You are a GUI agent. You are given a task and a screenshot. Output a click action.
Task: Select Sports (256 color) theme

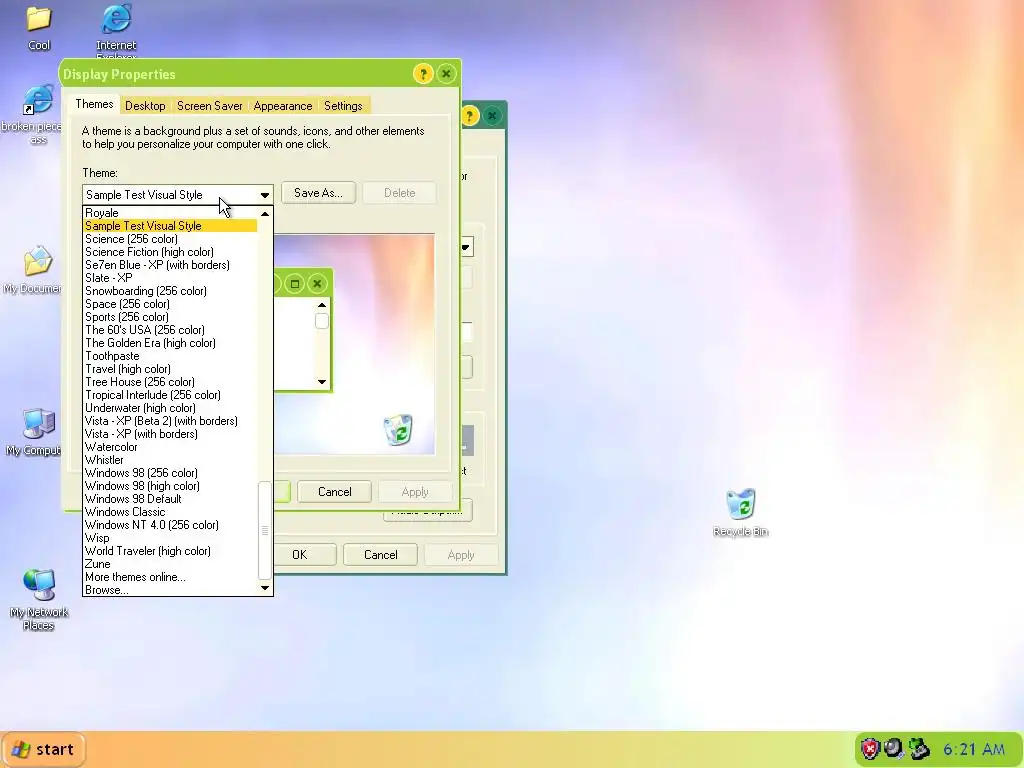170,317
